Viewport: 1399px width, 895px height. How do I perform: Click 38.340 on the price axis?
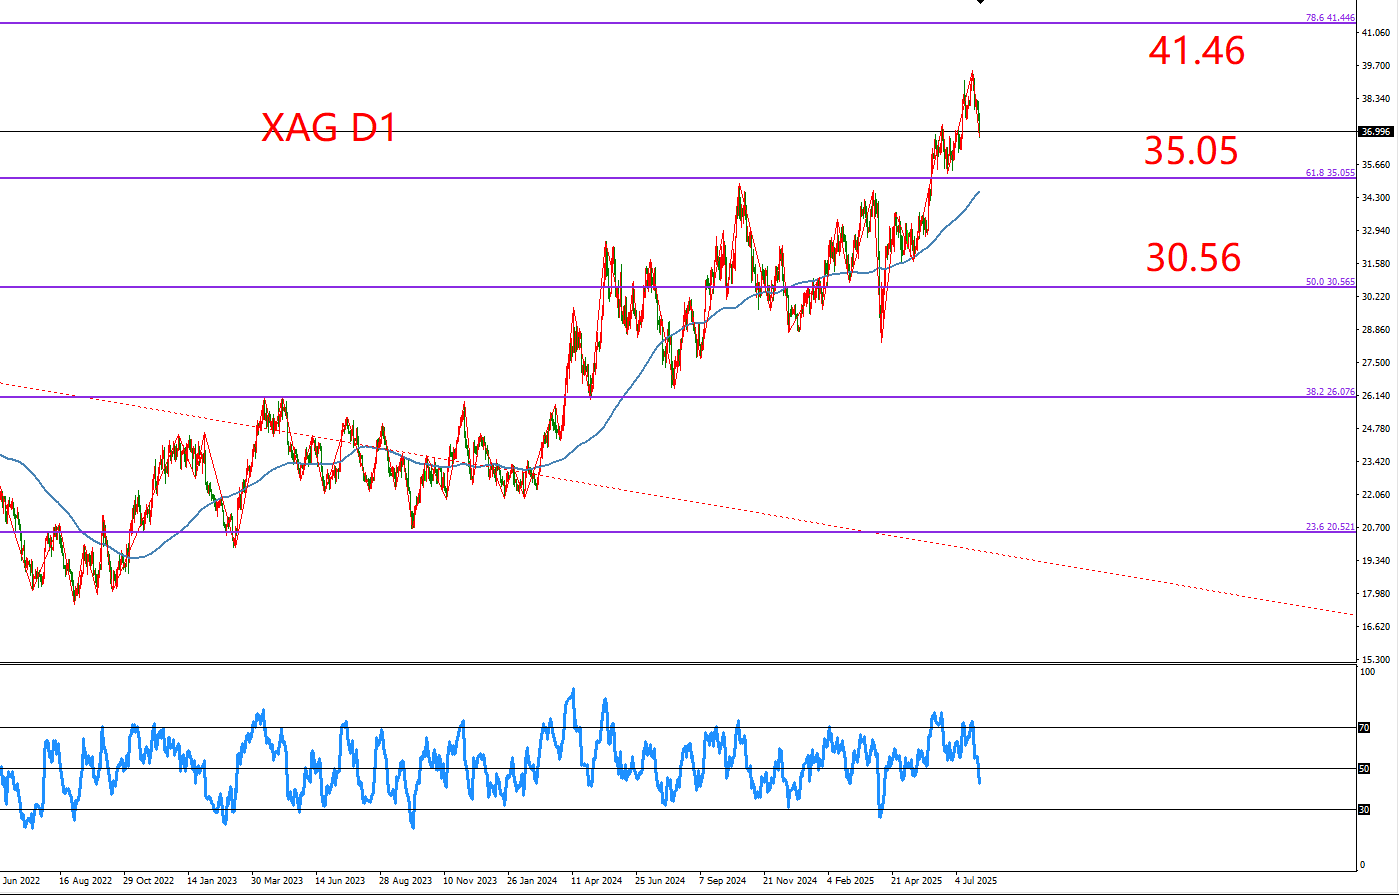pyautogui.click(x=1376, y=99)
